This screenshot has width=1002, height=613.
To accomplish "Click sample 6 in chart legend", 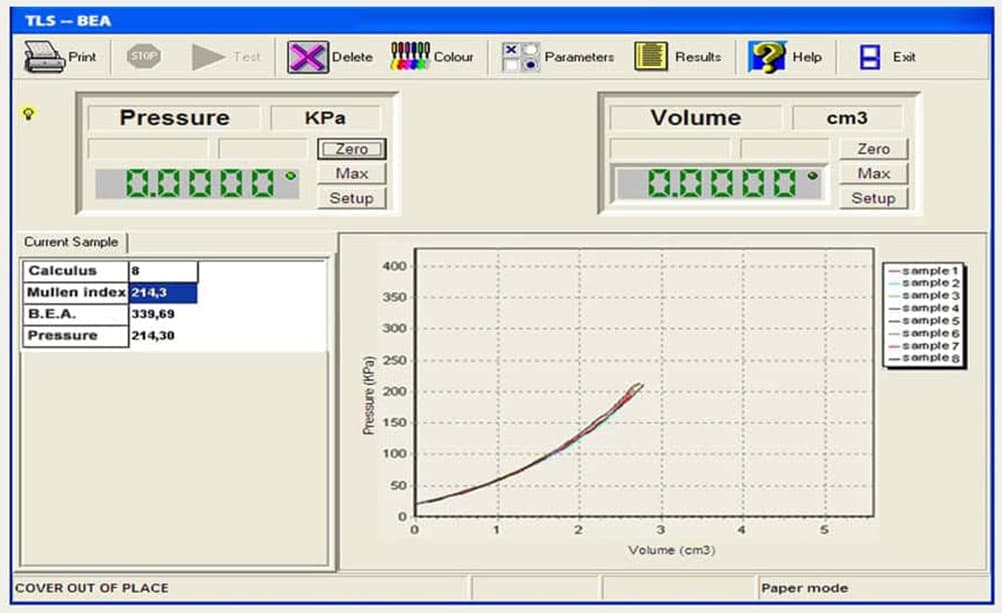I will [924, 333].
